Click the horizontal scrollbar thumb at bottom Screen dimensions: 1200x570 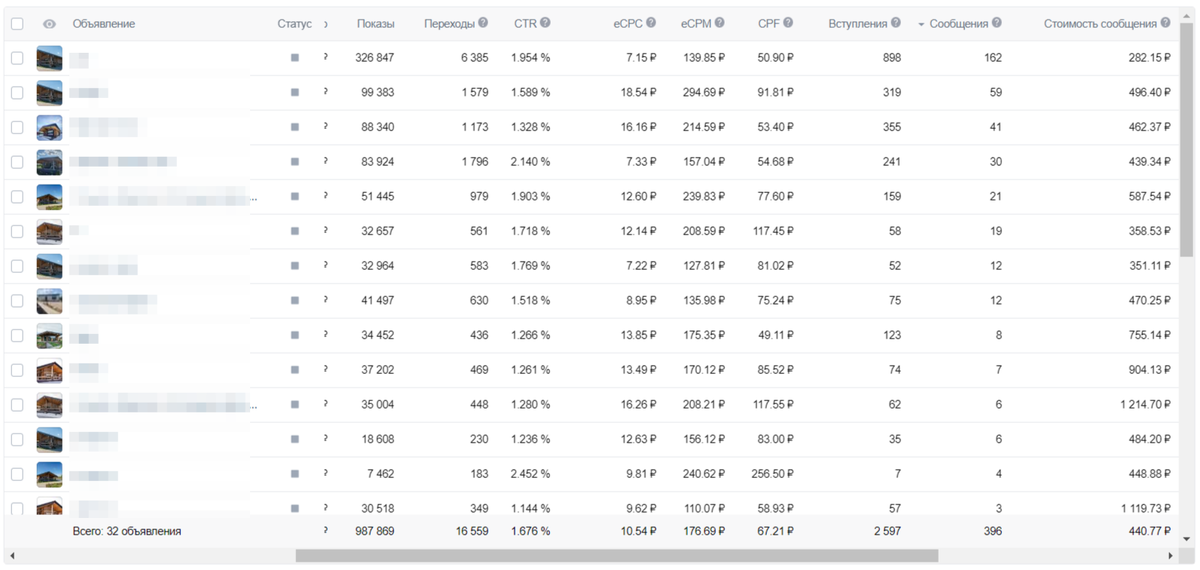tap(617, 556)
